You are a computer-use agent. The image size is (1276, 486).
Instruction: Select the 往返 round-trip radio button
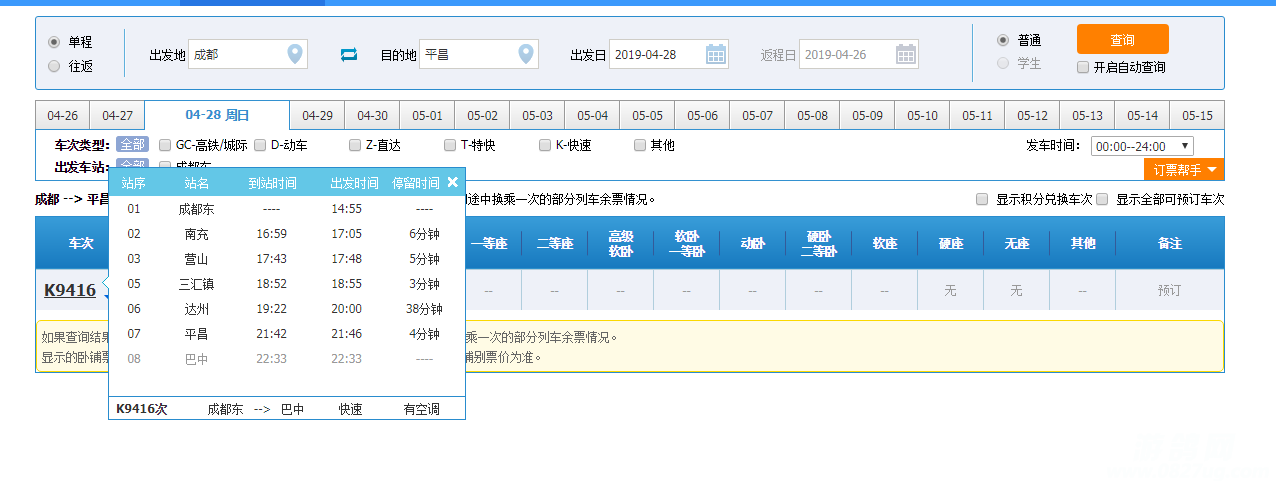coord(54,66)
